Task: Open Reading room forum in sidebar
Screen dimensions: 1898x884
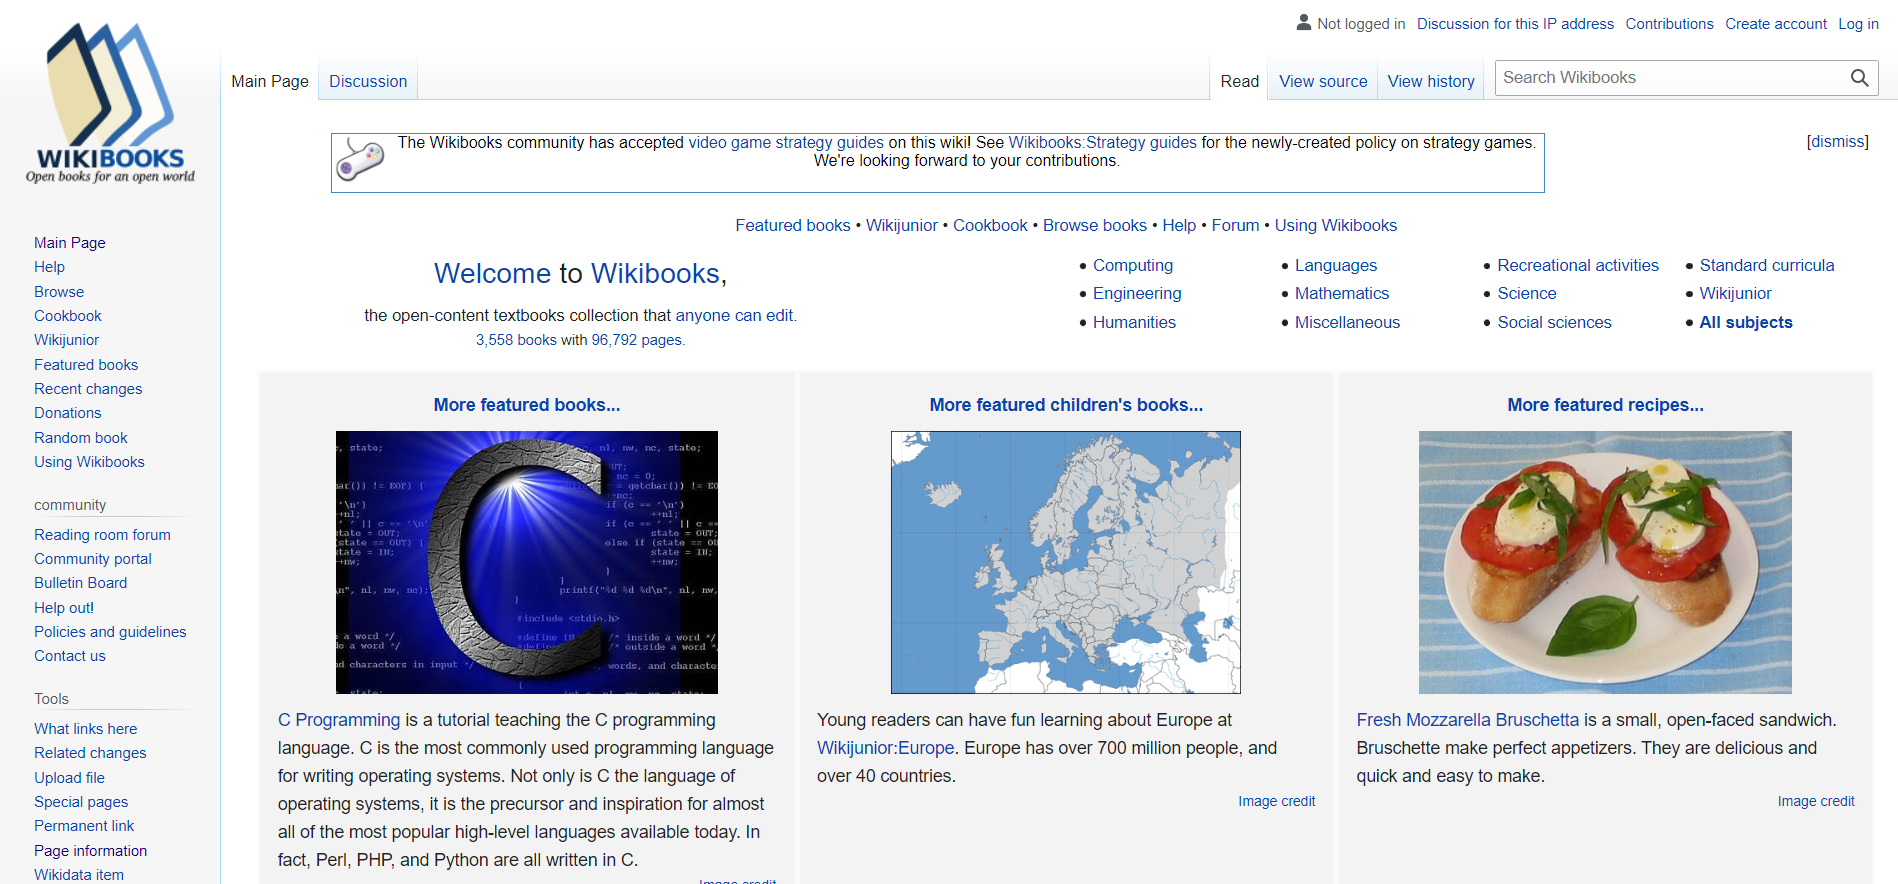Action: pos(102,535)
